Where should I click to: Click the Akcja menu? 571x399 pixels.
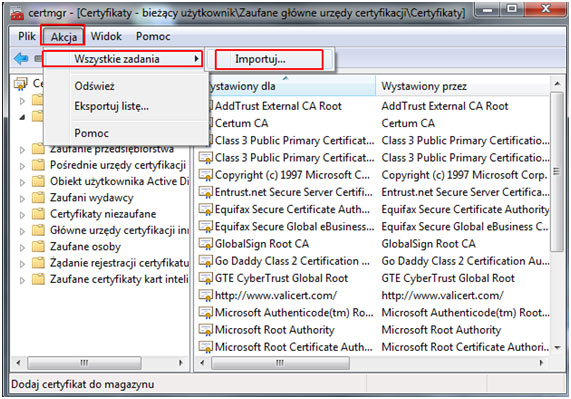63,36
